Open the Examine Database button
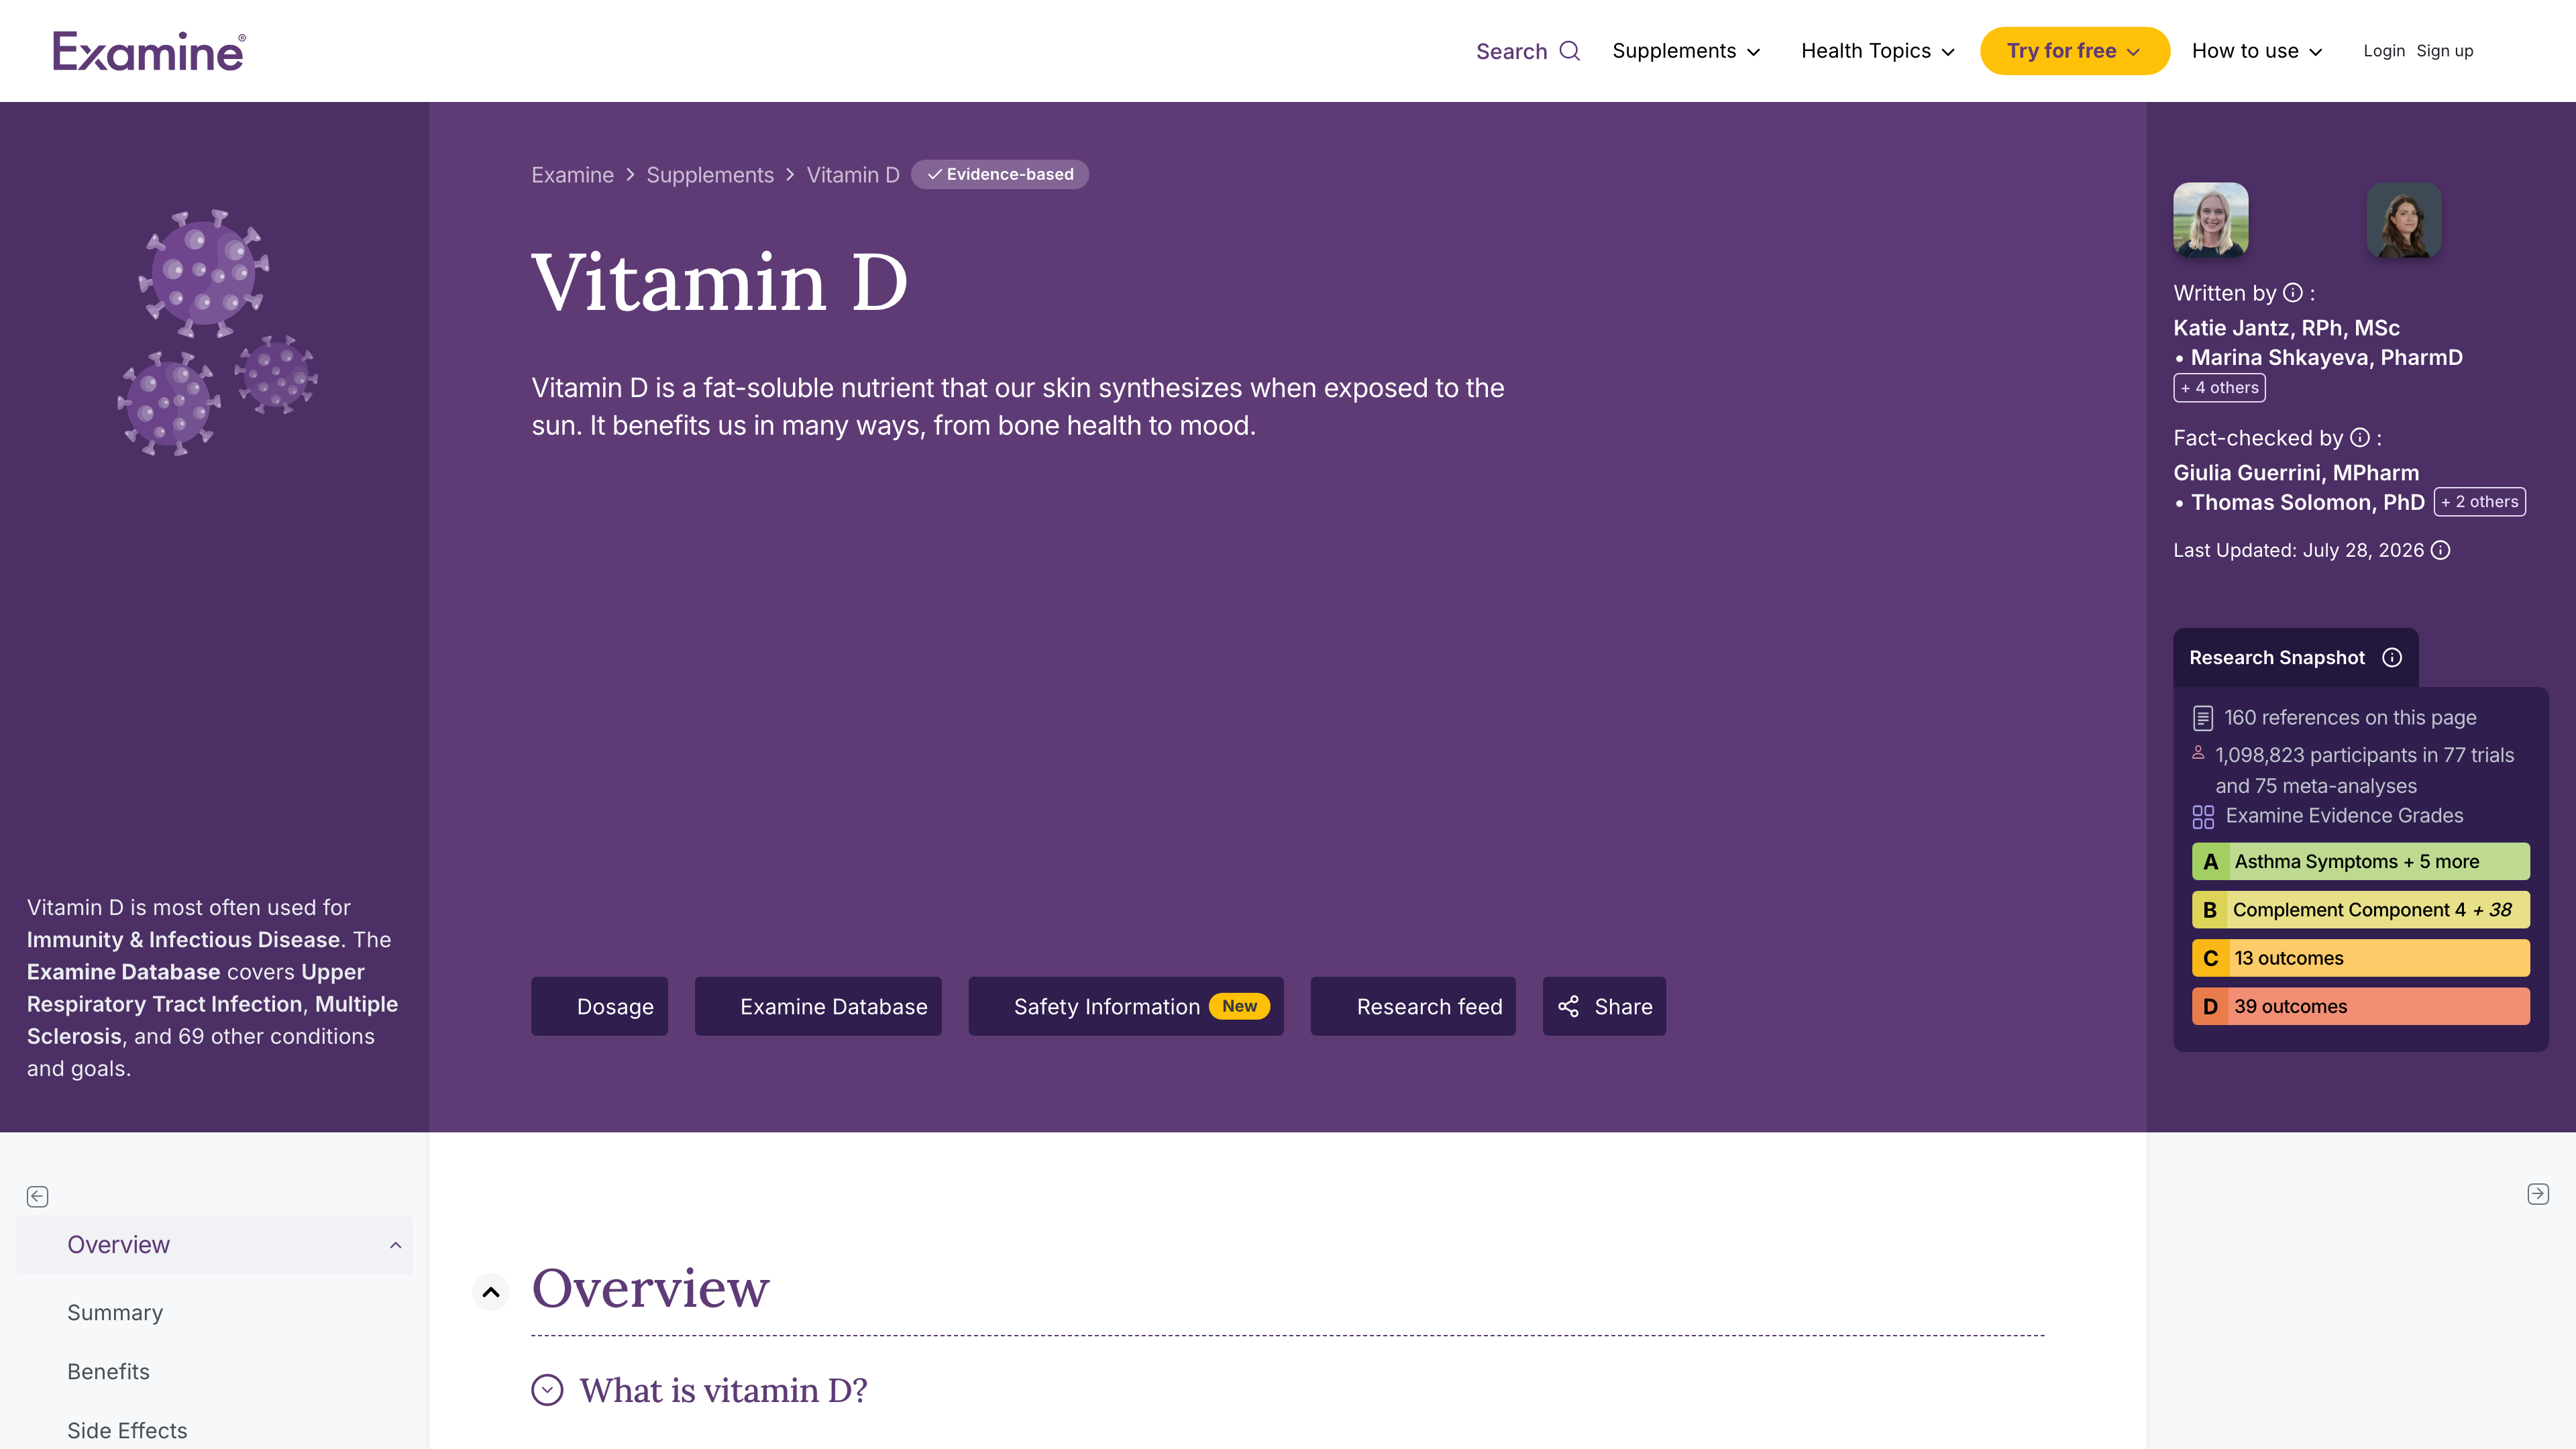2576x1449 pixels. [818, 1006]
